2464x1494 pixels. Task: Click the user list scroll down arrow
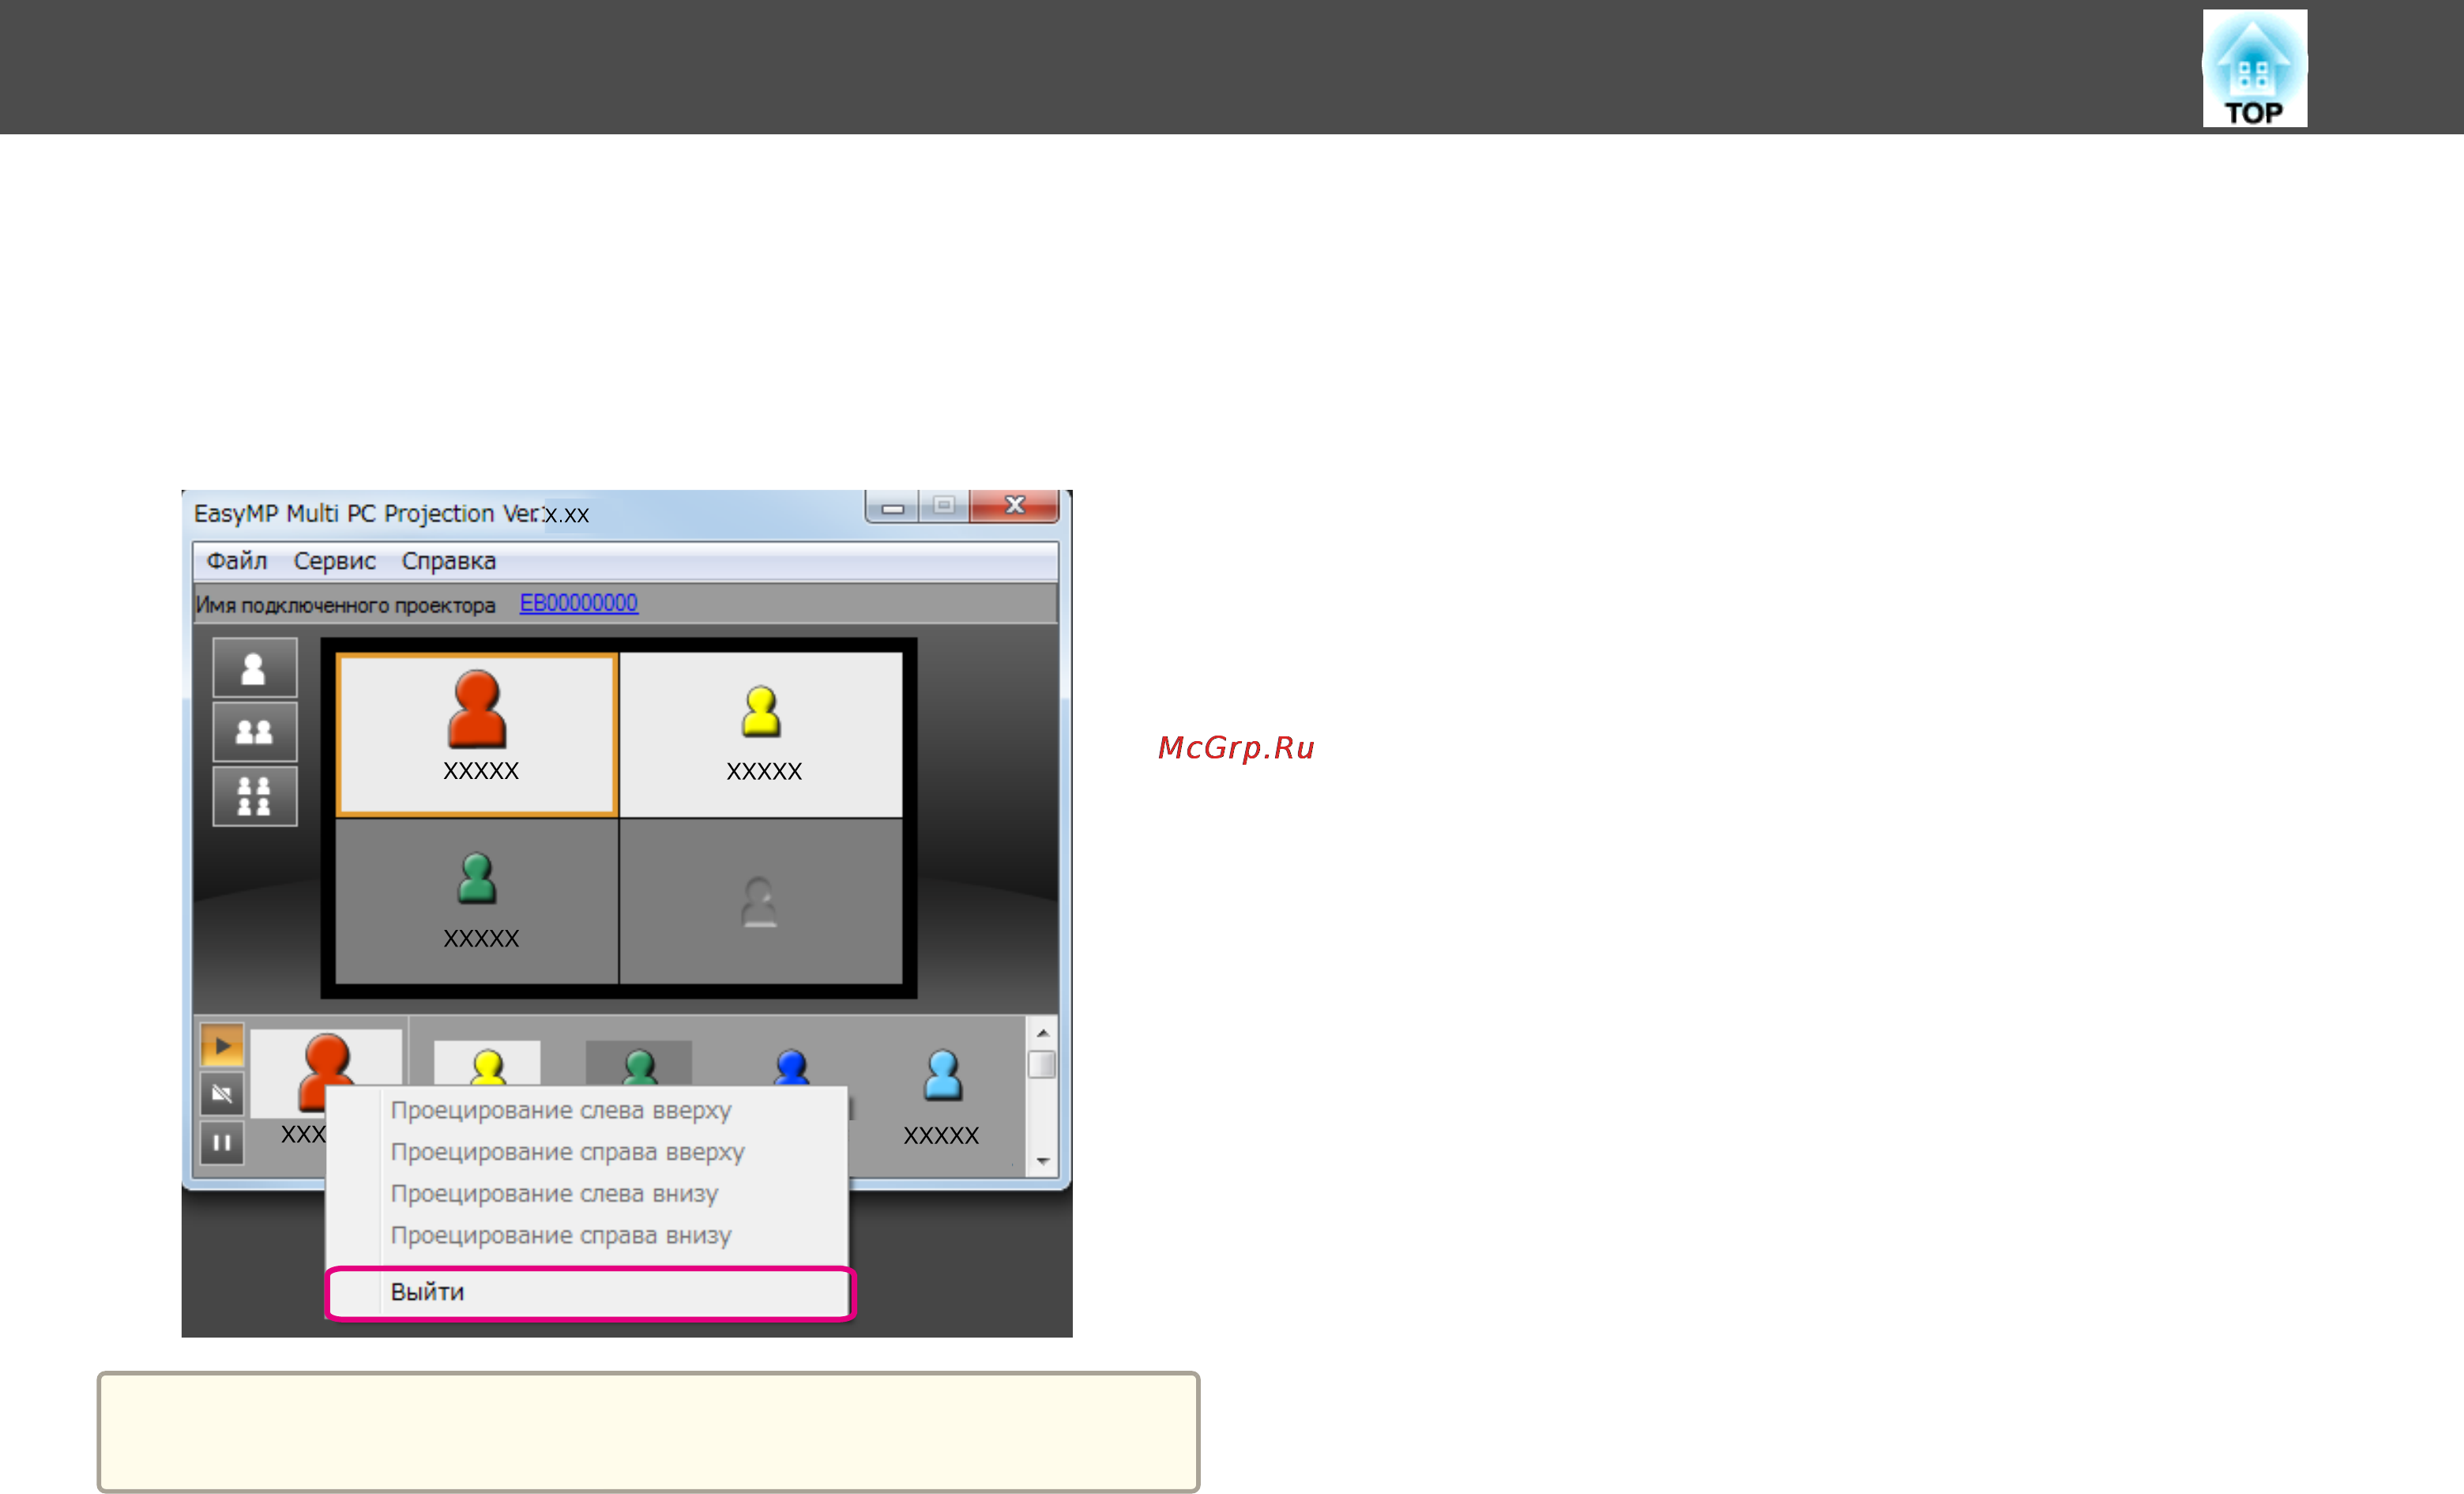click(1042, 1161)
